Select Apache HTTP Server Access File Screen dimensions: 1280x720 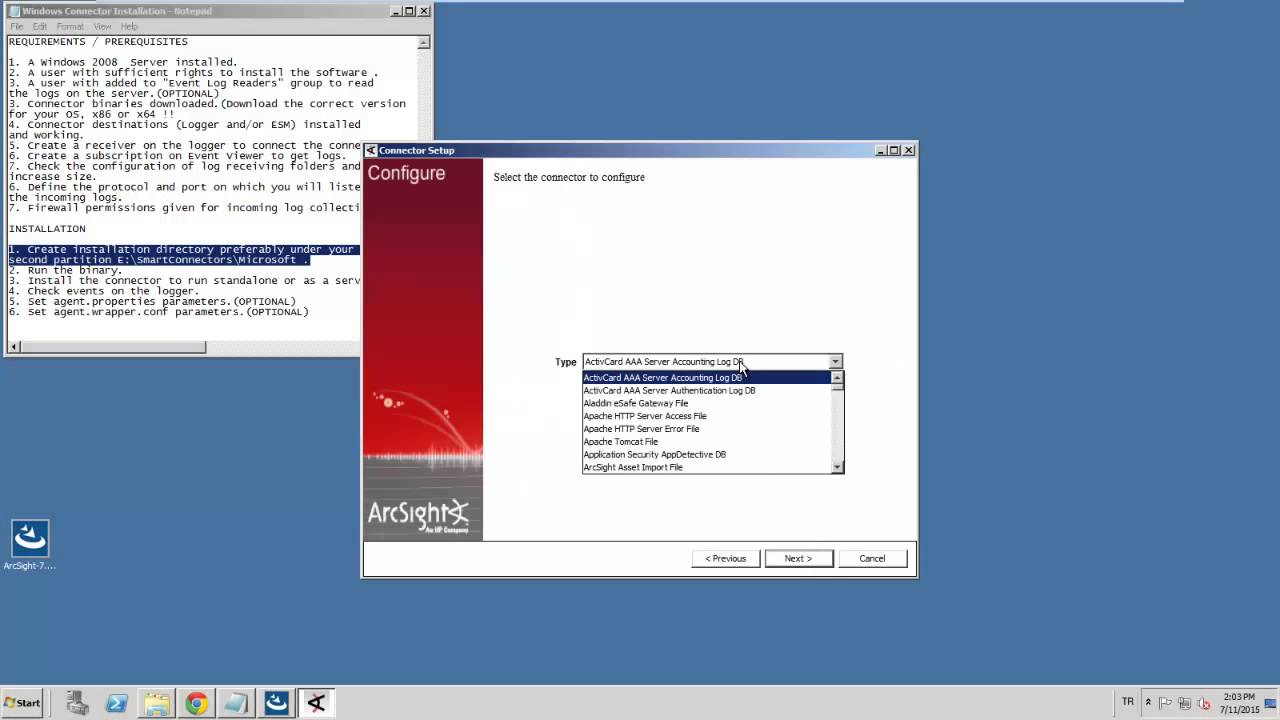707,416
